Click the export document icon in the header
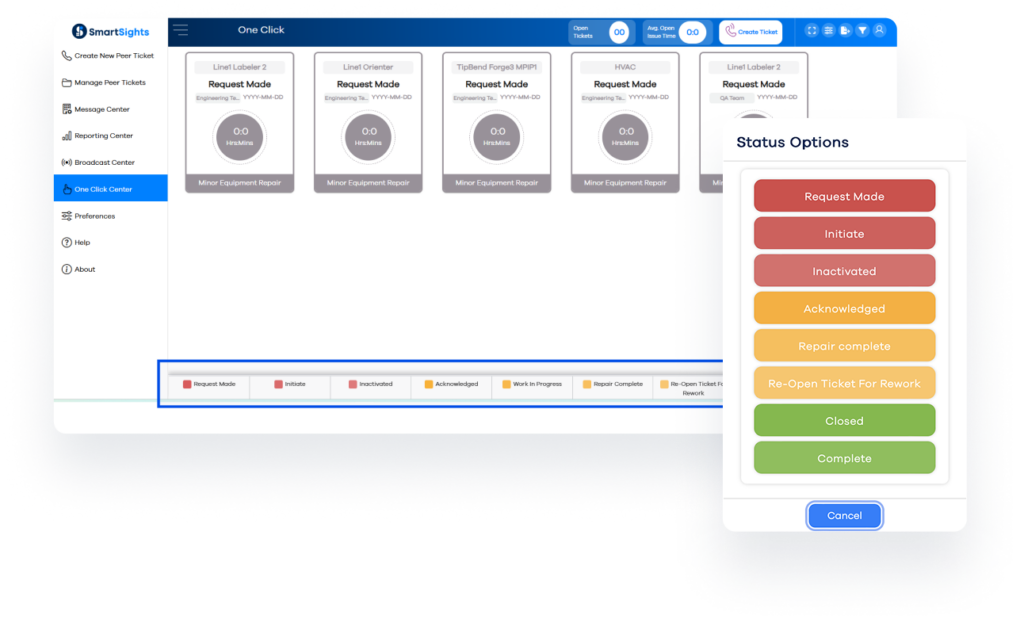1024x627 pixels. 845,31
